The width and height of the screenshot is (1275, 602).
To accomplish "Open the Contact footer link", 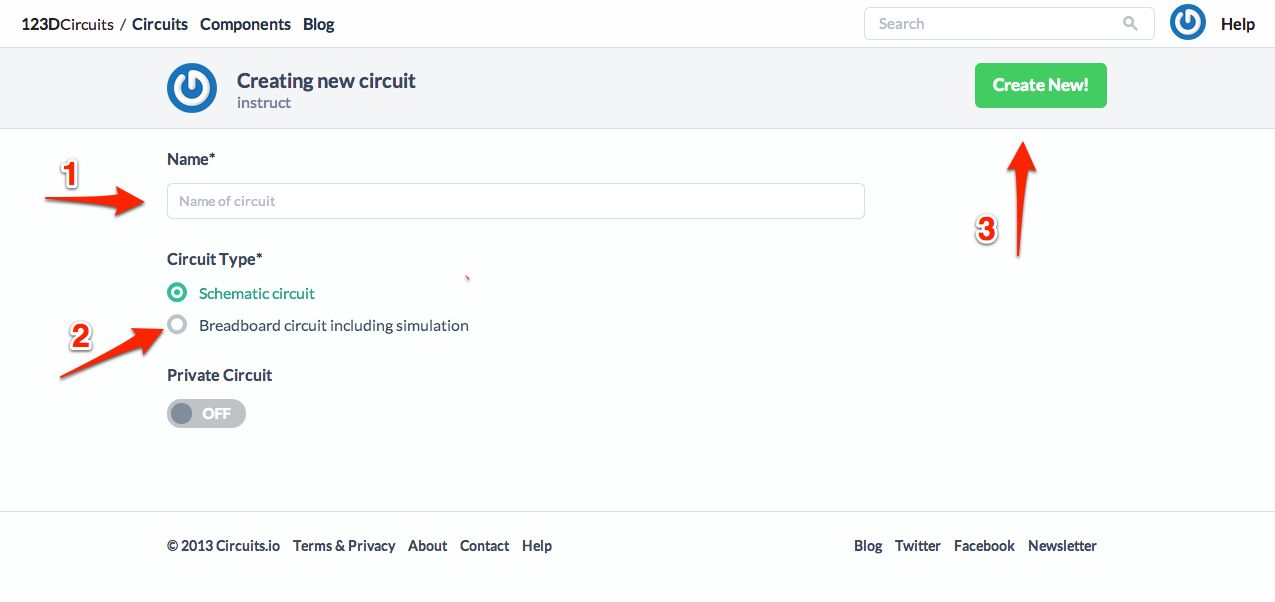I will point(484,546).
